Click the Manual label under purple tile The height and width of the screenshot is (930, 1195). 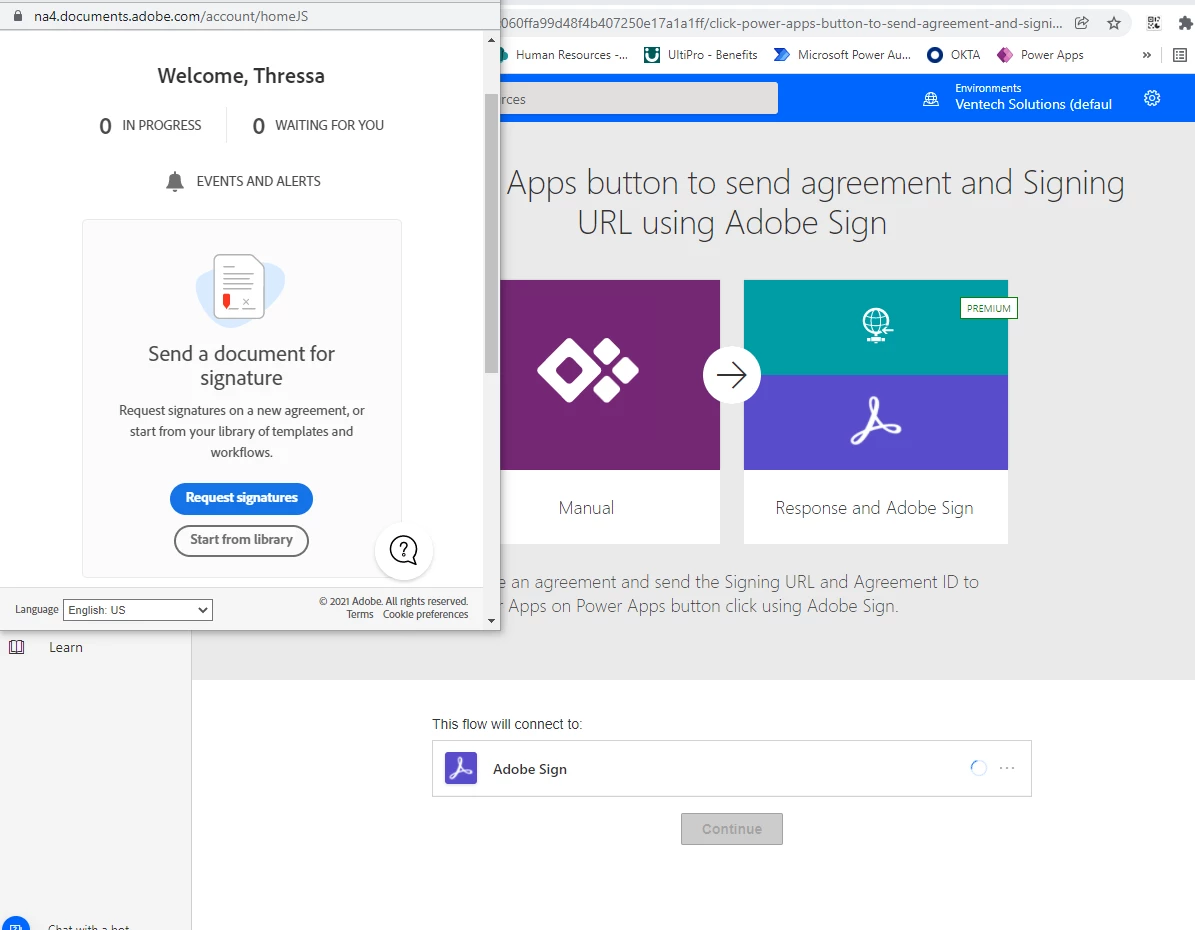point(586,508)
